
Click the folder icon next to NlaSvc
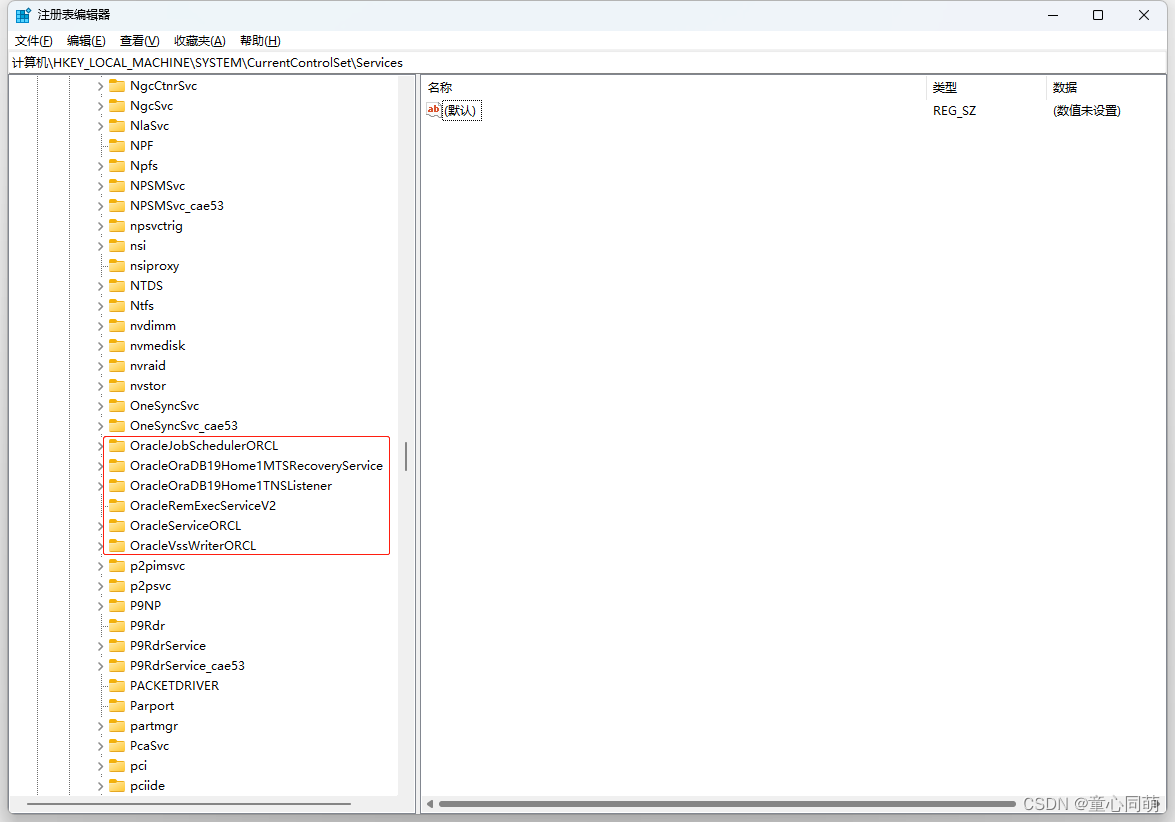(117, 126)
